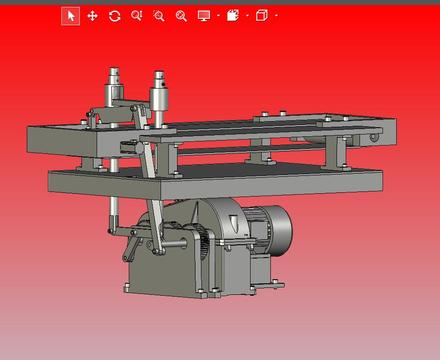Click the clapperboard scene icon
Screen dimensions: 440x360
click(233, 16)
